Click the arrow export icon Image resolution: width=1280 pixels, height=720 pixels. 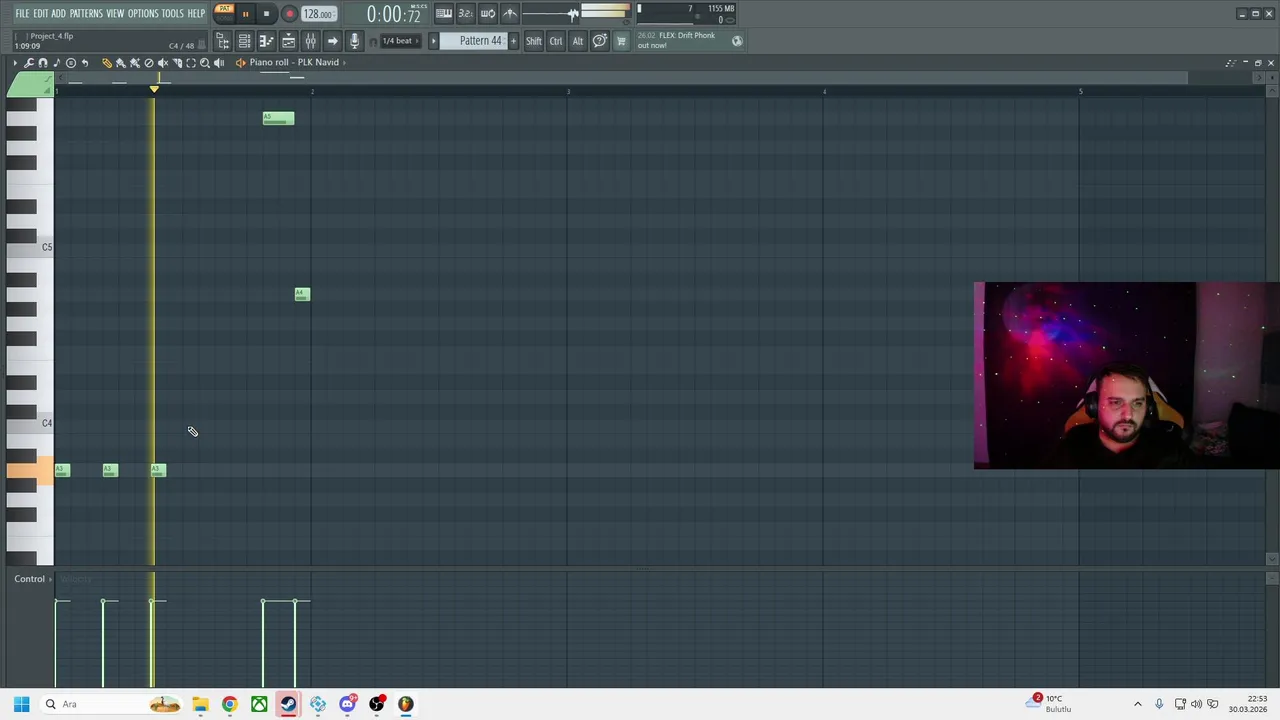click(333, 41)
